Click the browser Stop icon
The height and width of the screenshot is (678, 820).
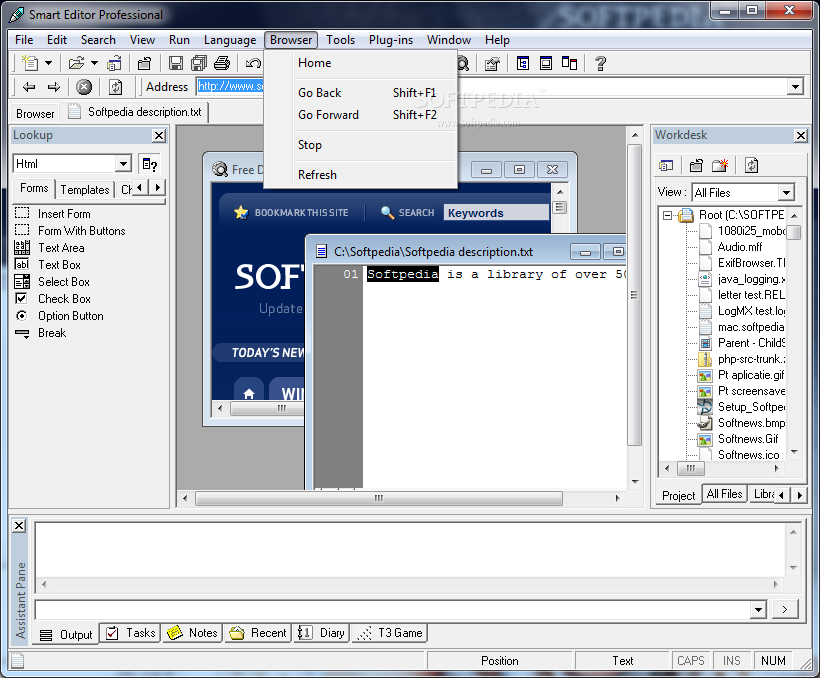[x=84, y=87]
